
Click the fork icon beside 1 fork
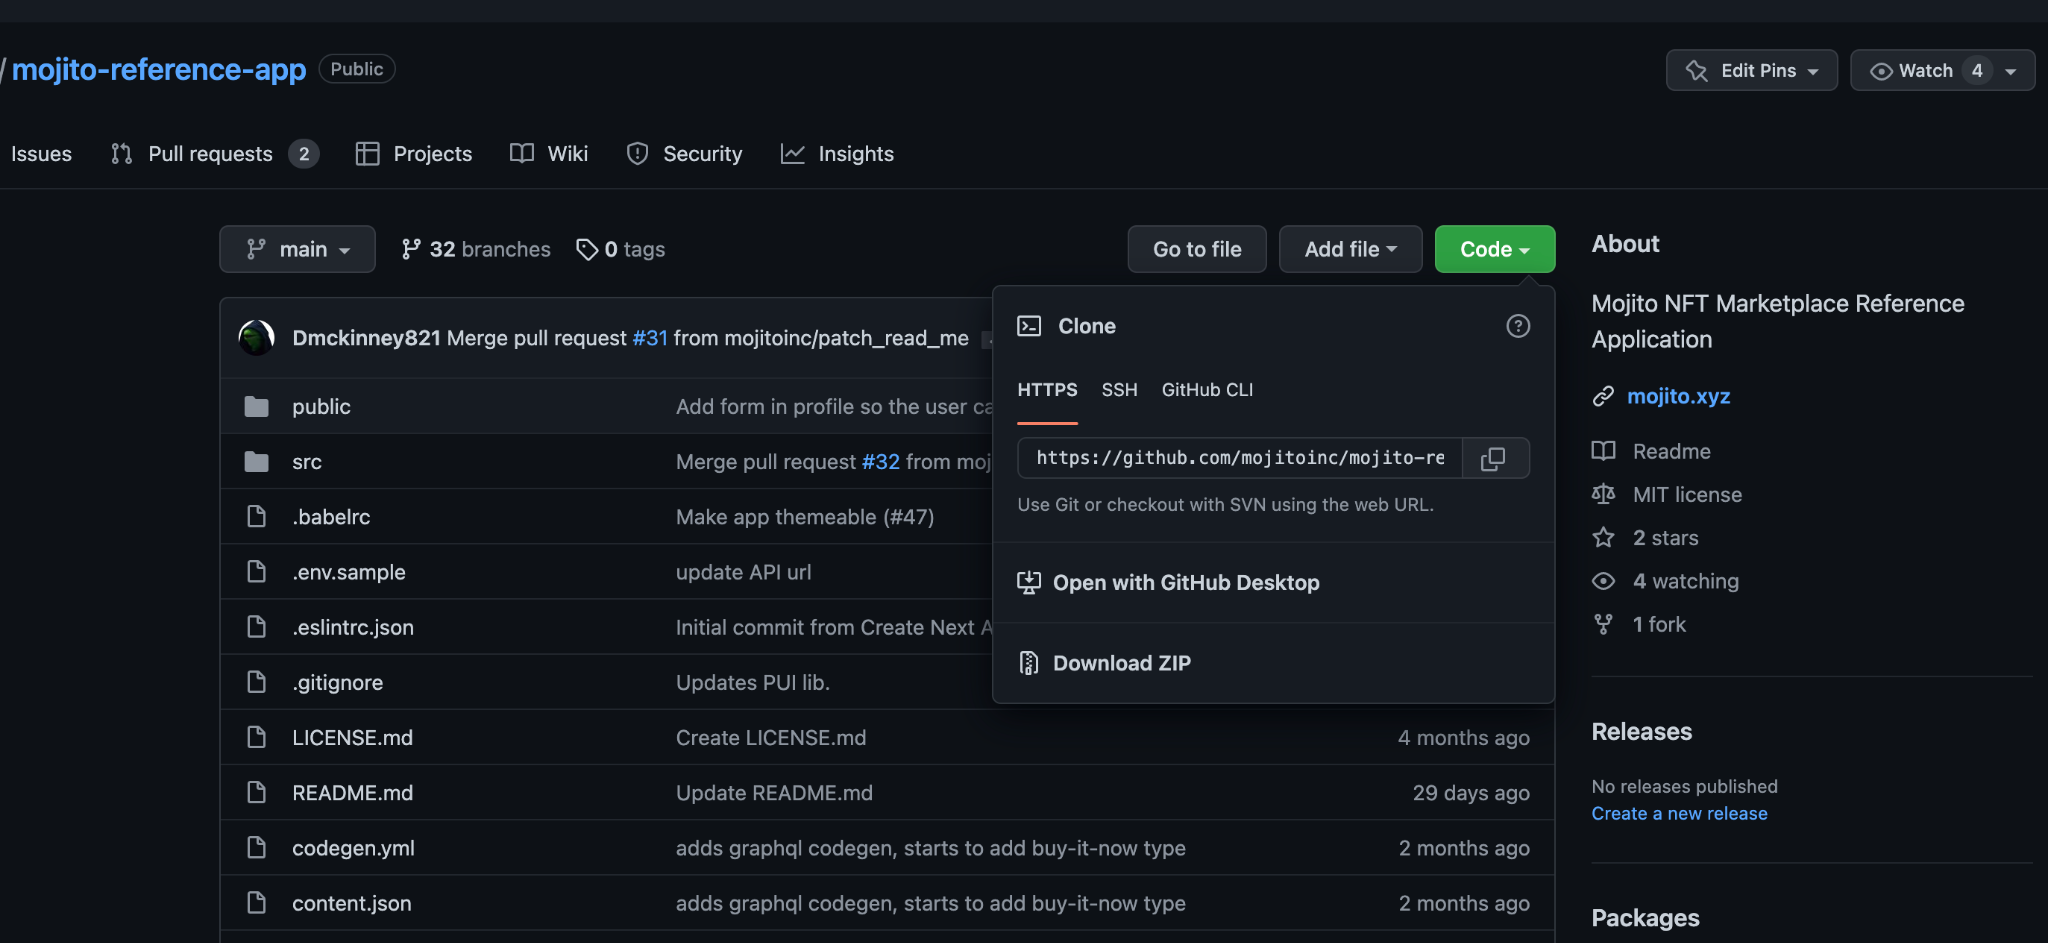(1603, 624)
